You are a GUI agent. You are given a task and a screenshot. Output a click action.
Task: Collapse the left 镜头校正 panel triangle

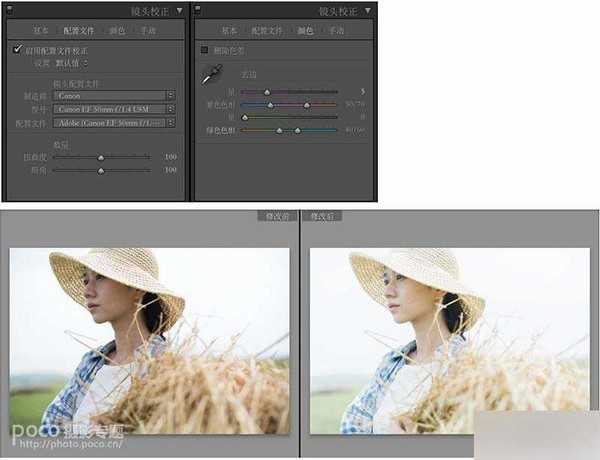click(179, 11)
